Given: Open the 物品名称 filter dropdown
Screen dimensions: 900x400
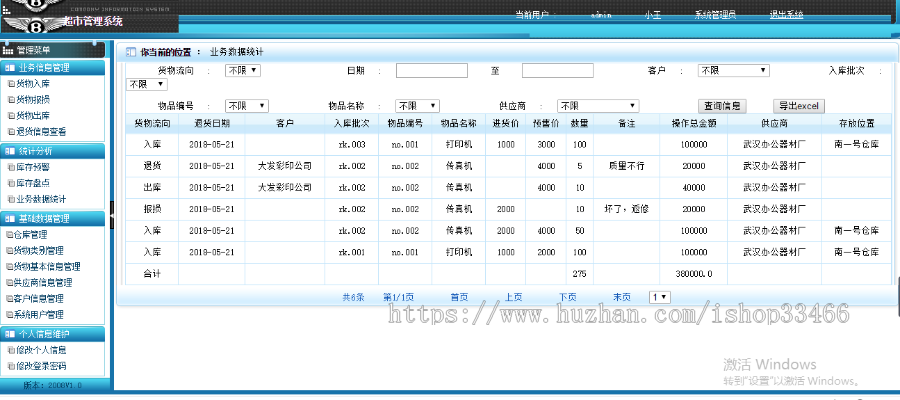Looking at the screenshot, I should click(x=417, y=106).
